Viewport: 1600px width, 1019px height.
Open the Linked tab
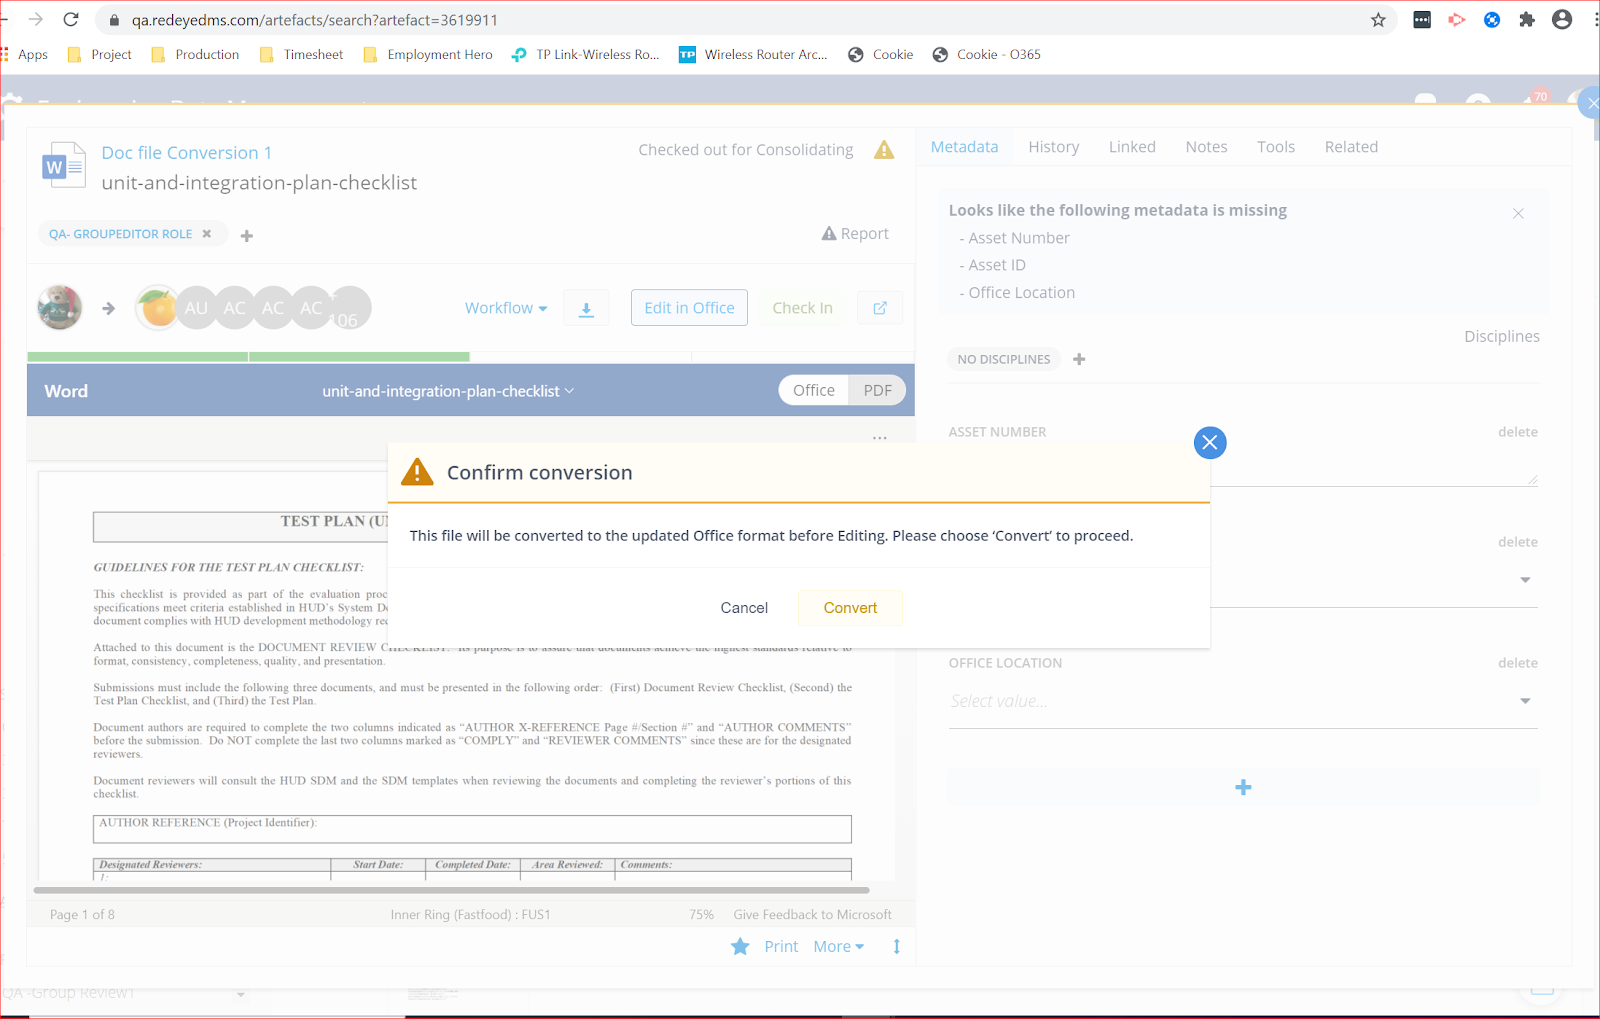click(1132, 147)
